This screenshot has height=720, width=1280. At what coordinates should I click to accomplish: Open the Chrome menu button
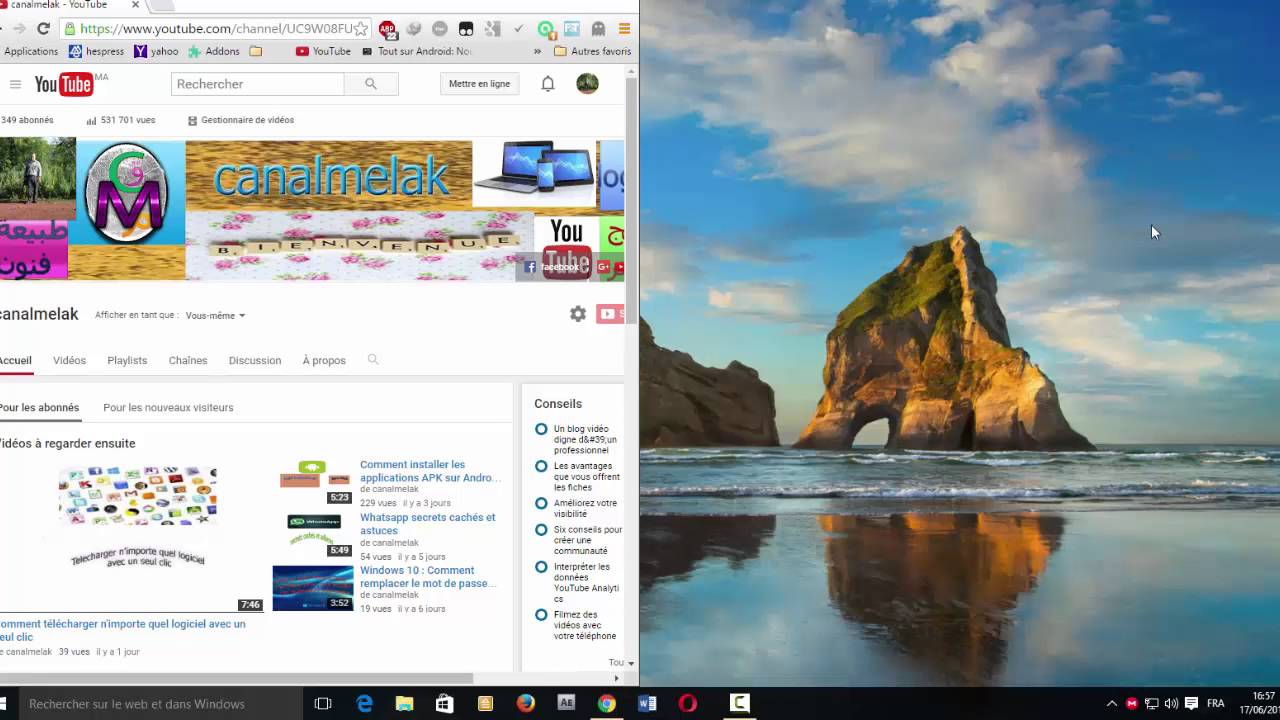624,29
